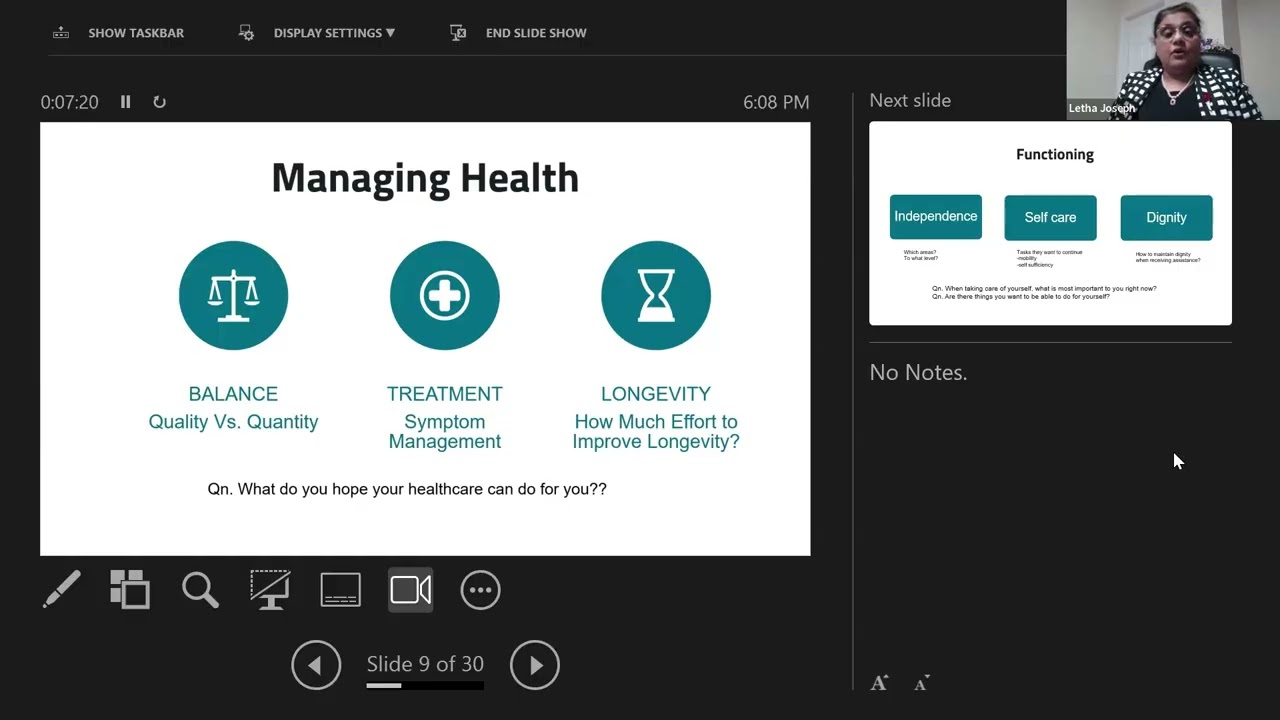
Task: Click the Functioning next slide thumbnail
Action: (1050, 223)
